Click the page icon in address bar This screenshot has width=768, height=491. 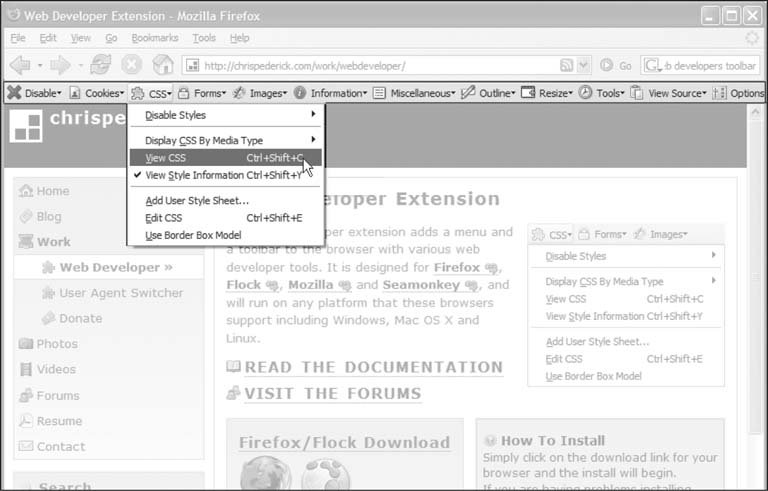pos(193,65)
